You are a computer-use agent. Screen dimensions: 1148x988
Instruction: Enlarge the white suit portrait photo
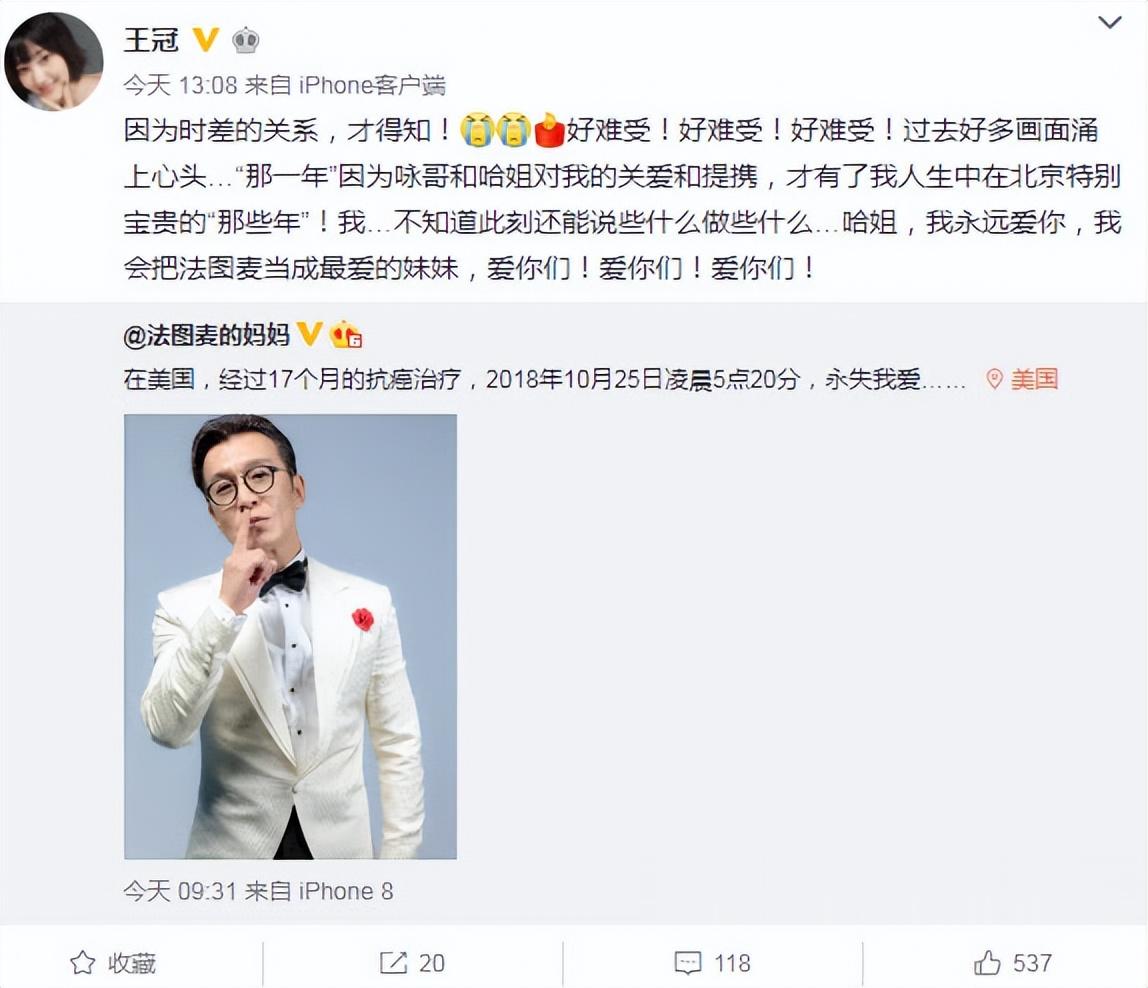coord(290,636)
